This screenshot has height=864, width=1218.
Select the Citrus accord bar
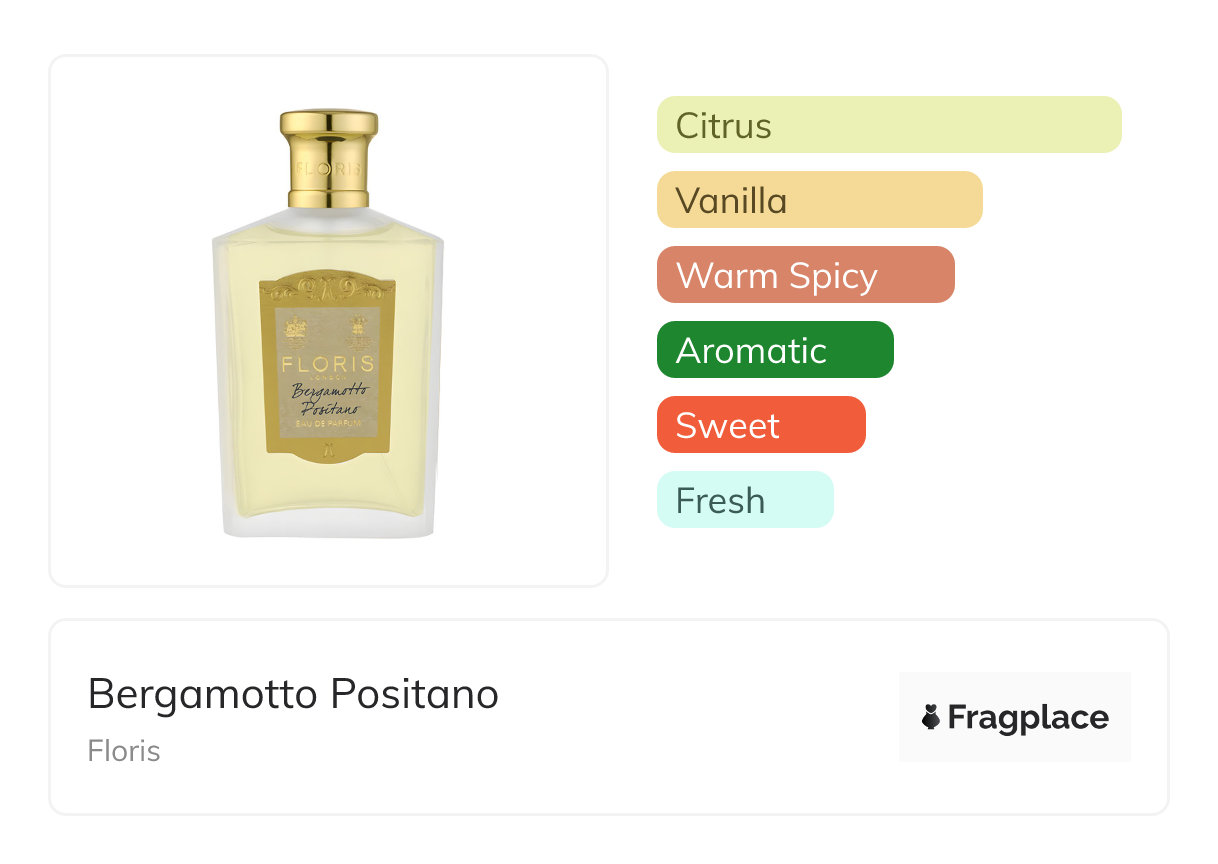tap(888, 125)
